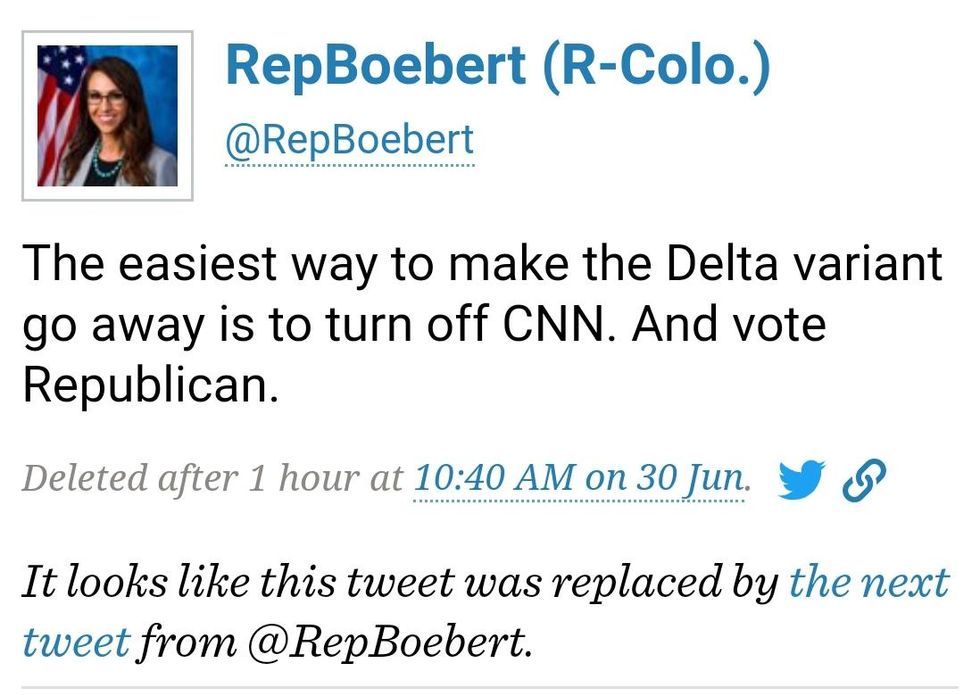Image resolution: width=980 pixels, height=695 pixels.
Task: Follow the "the next tweet" link
Action: pyautogui.click(x=868, y=581)
